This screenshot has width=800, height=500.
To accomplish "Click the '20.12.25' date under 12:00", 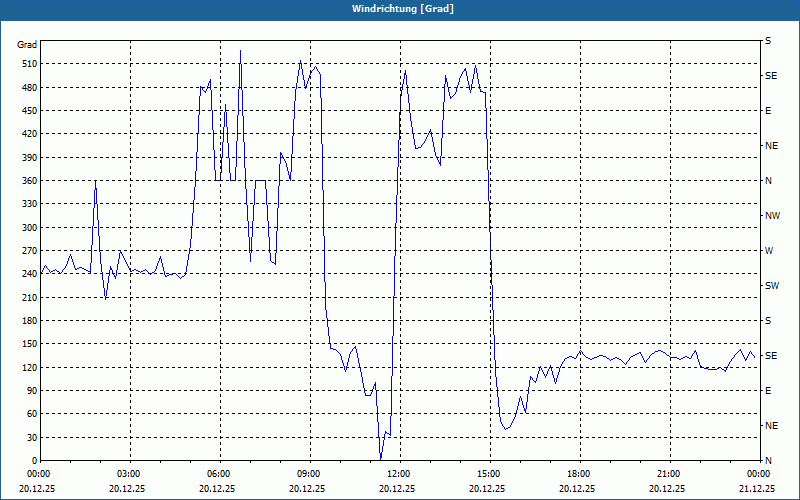I will (x=397, y=488).
